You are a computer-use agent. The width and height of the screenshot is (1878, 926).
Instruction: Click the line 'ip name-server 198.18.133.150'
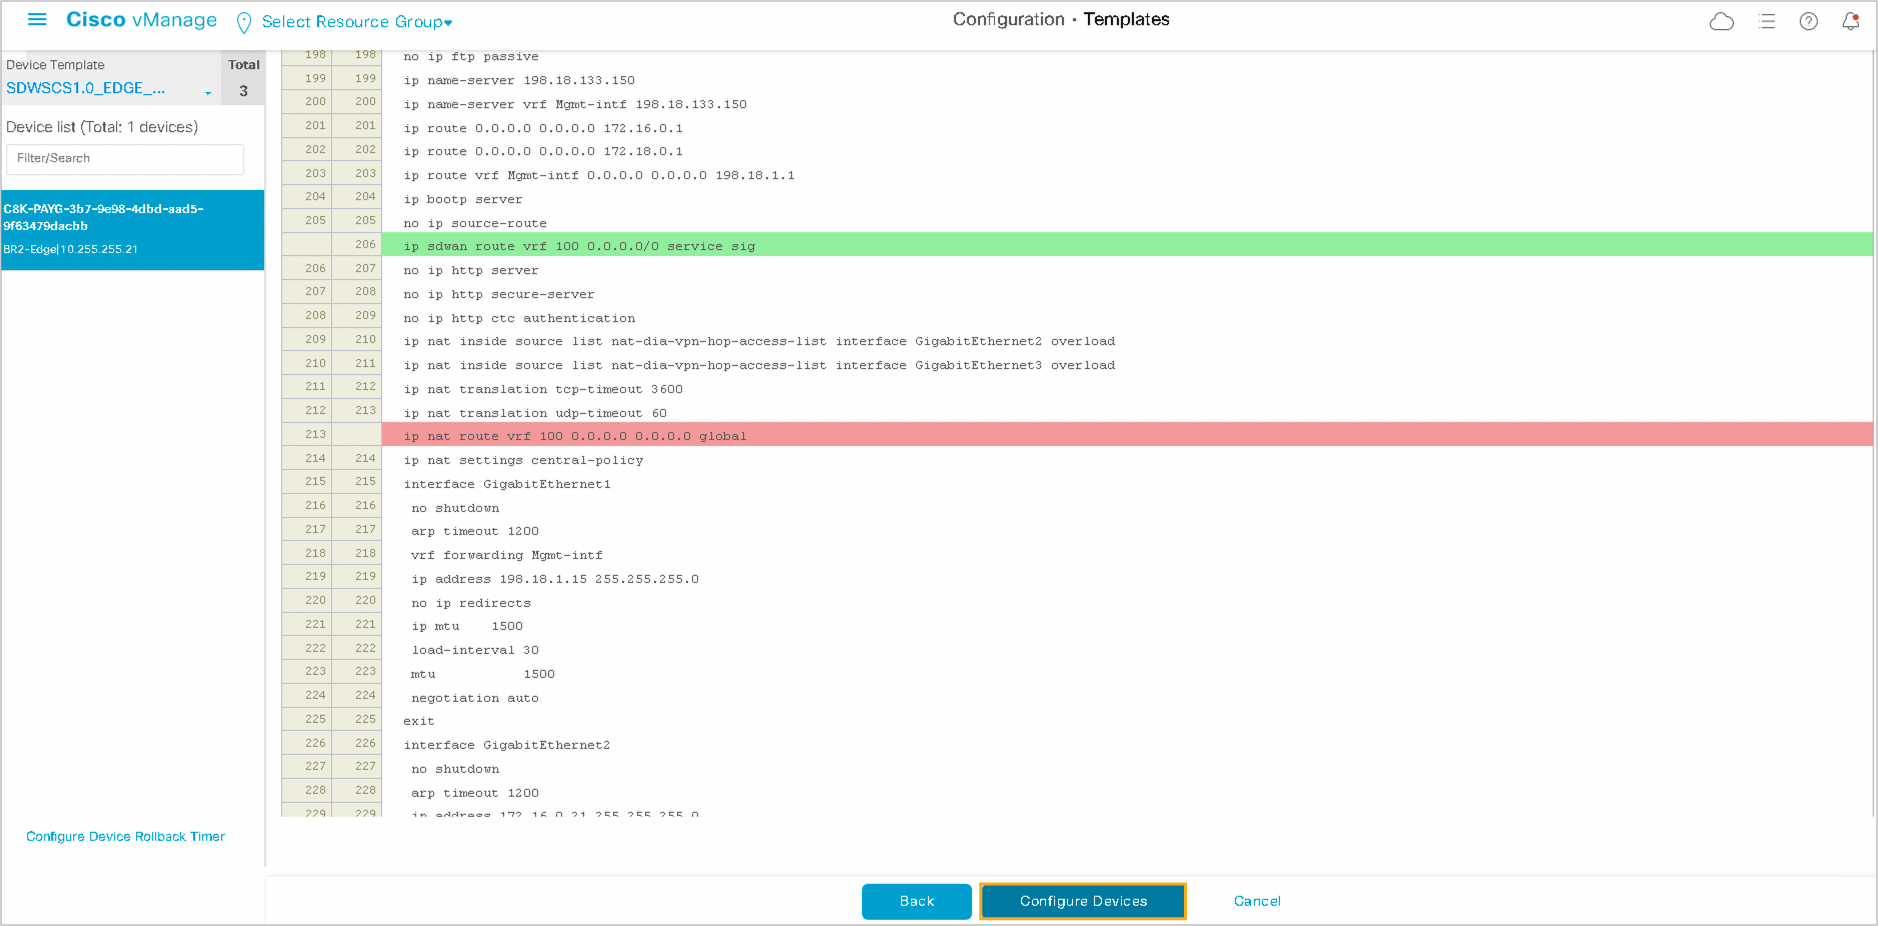point(519,80)
